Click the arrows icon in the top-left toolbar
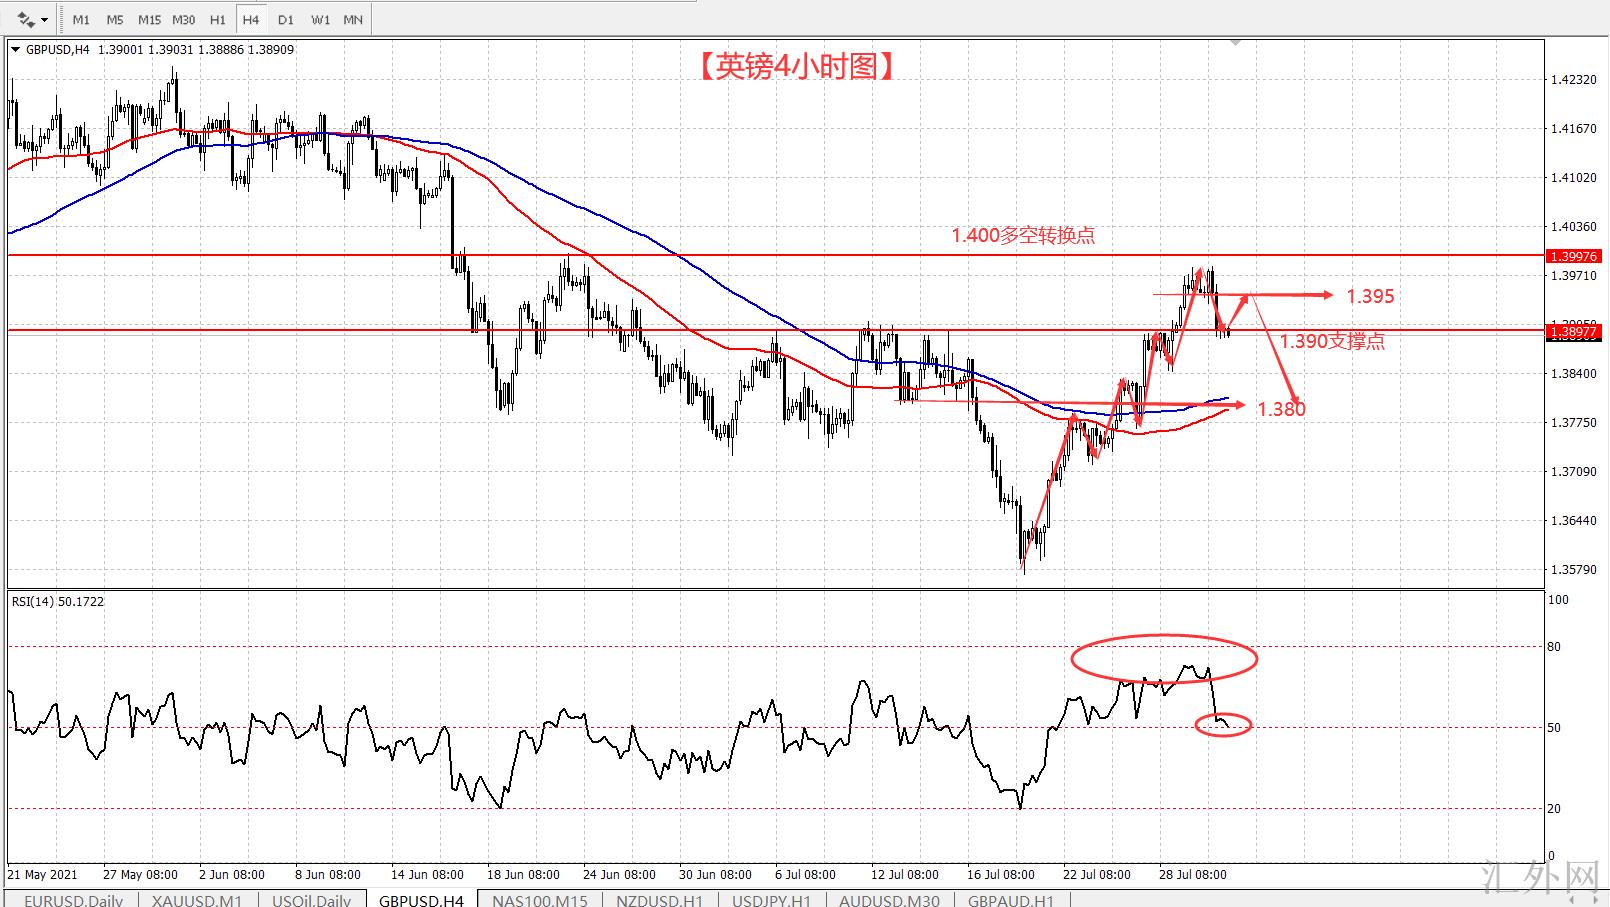Screen dimensions: 1610x907 [x=25, y=19]
